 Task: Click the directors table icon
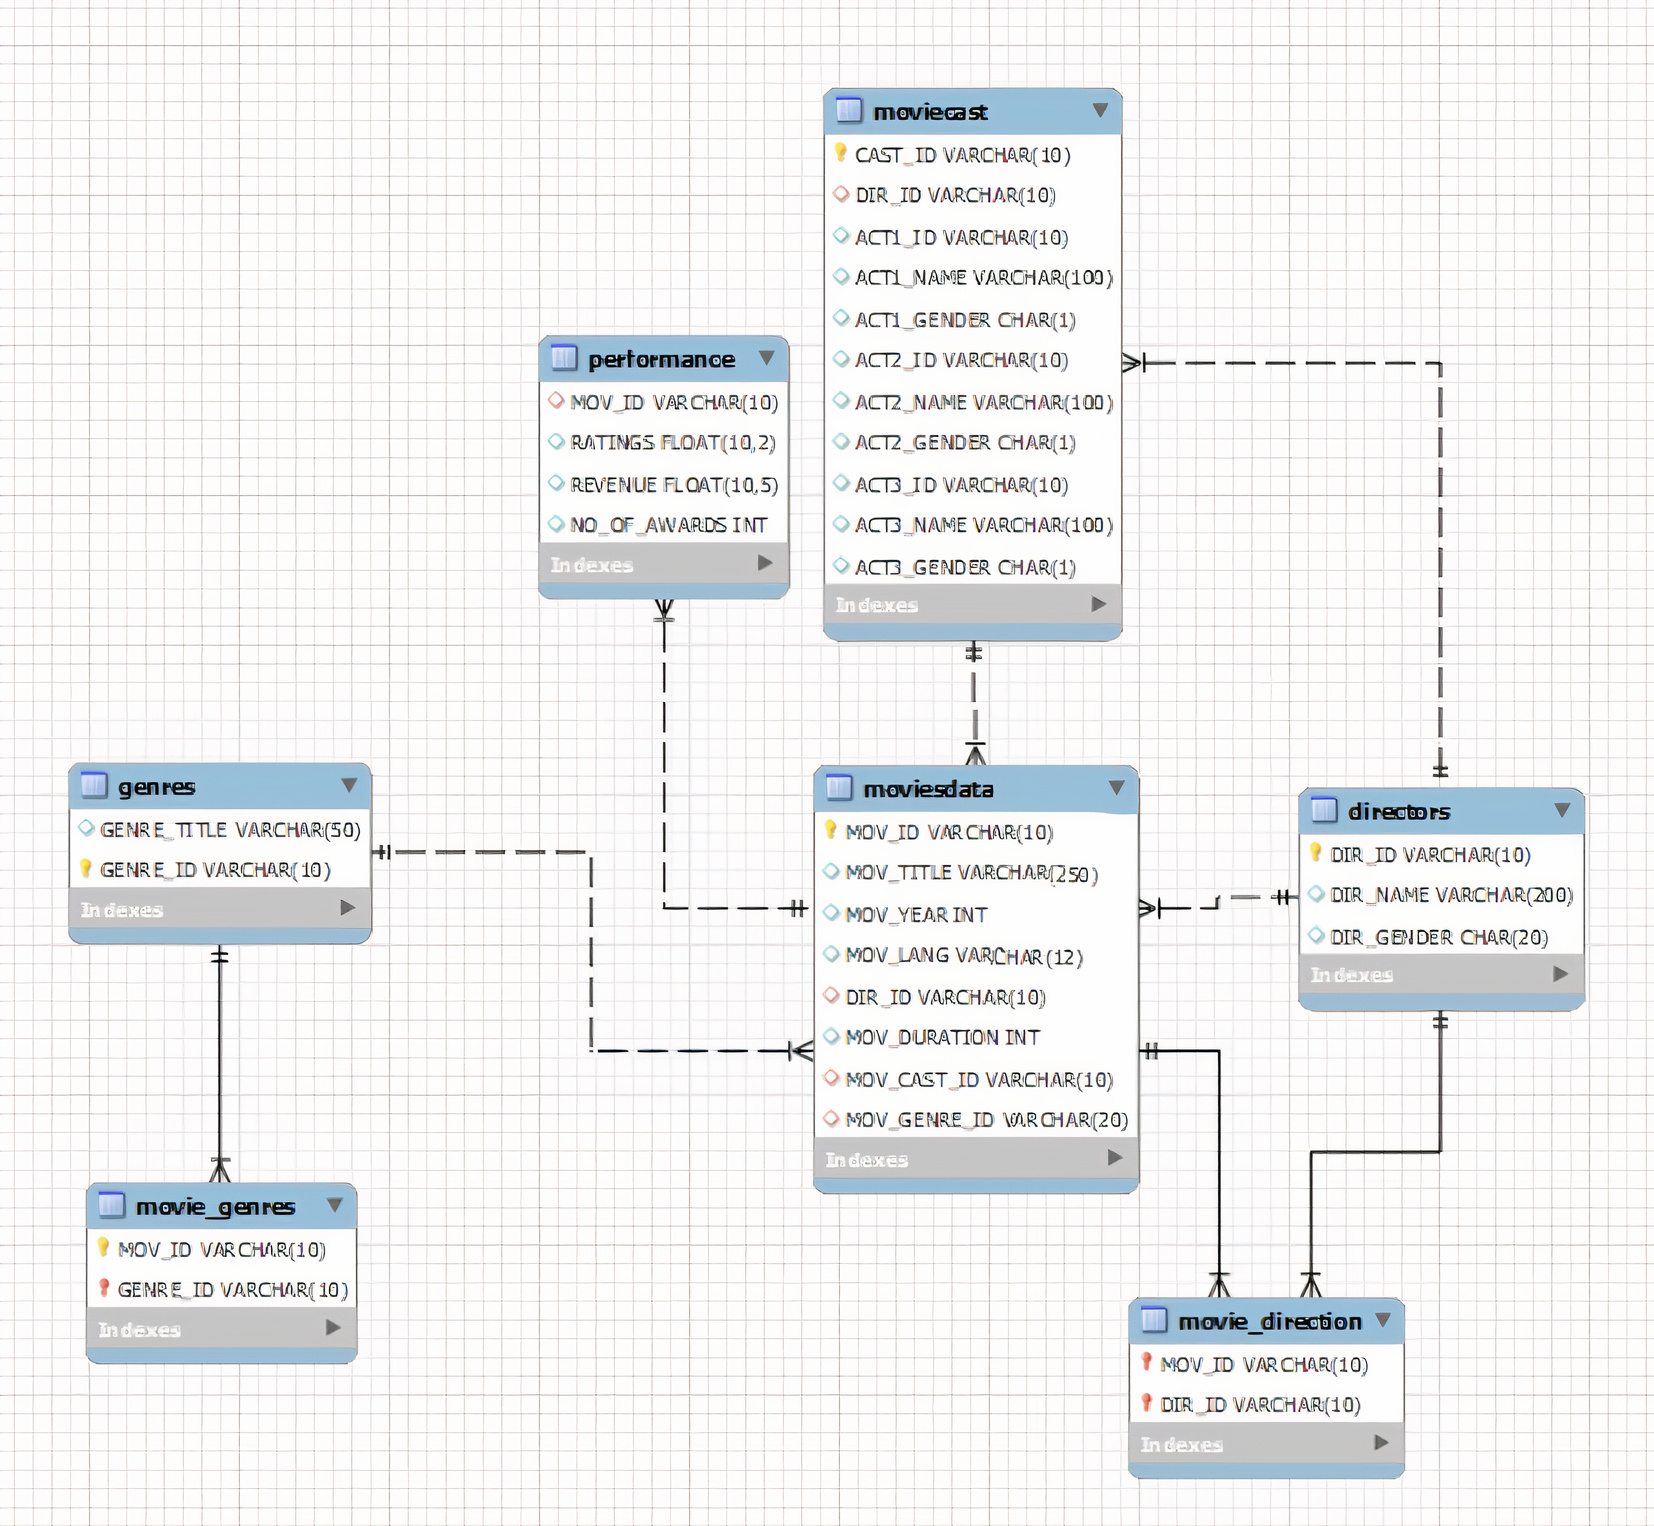1323,811
